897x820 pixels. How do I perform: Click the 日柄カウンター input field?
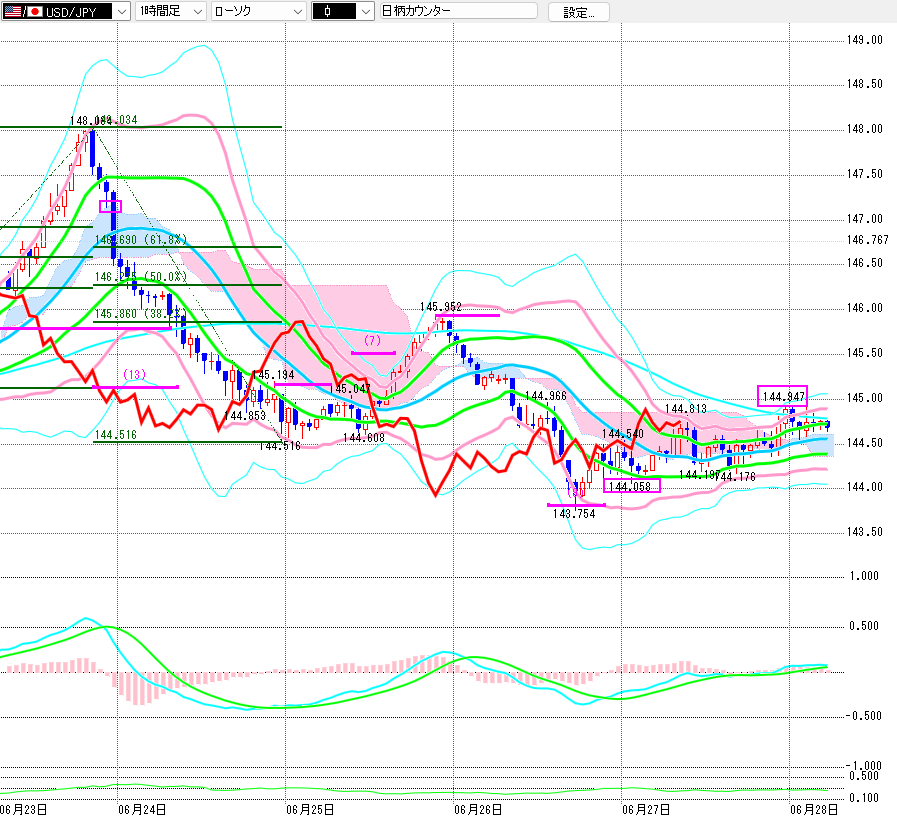pos(459,11)
